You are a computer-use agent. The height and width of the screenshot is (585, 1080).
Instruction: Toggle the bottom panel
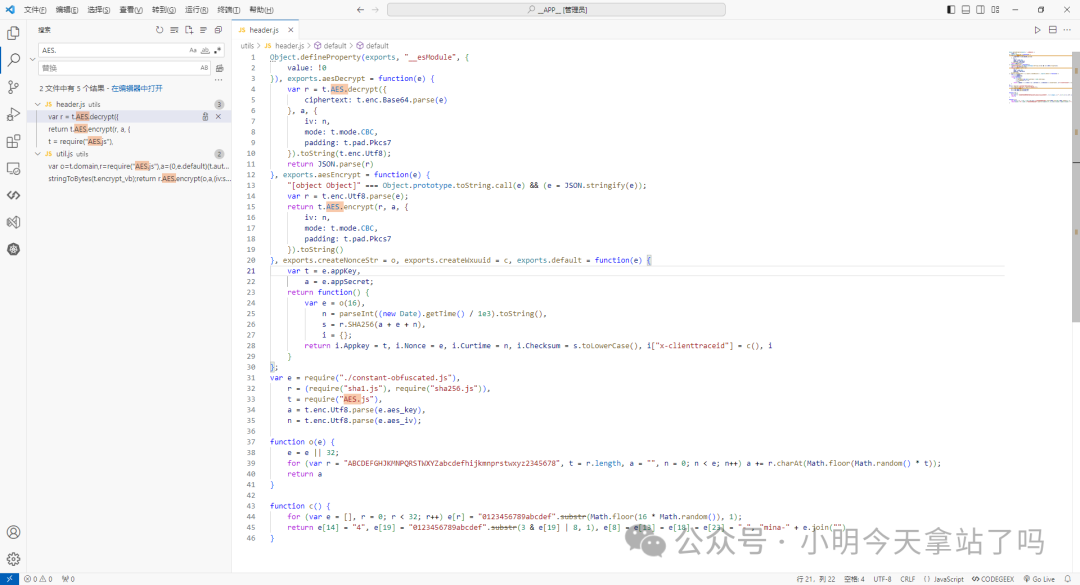[966, 10]
